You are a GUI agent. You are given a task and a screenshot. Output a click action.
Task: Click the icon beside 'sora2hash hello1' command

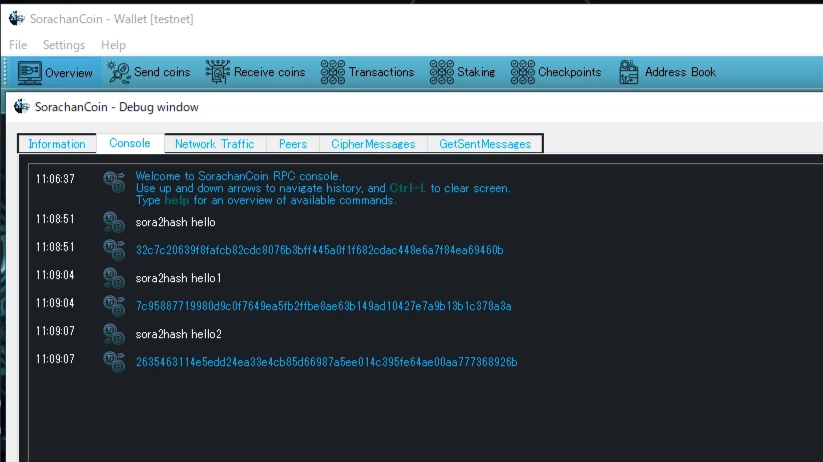[114, 278]
